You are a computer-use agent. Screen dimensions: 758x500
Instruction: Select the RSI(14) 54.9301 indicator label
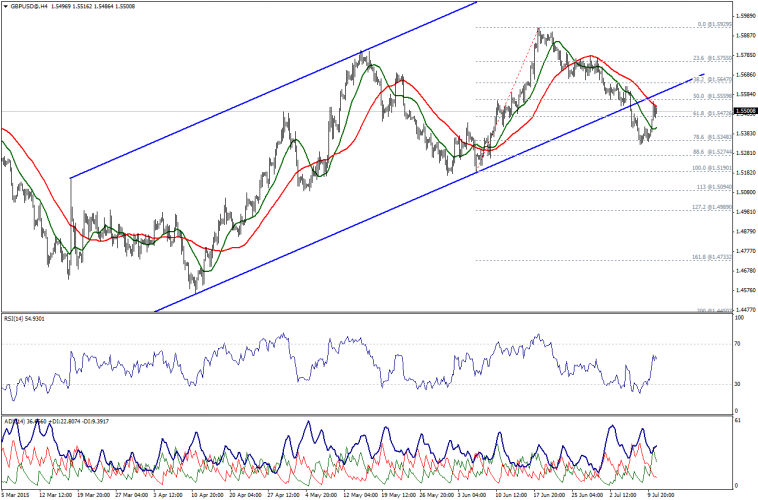(x=24, y=319)
